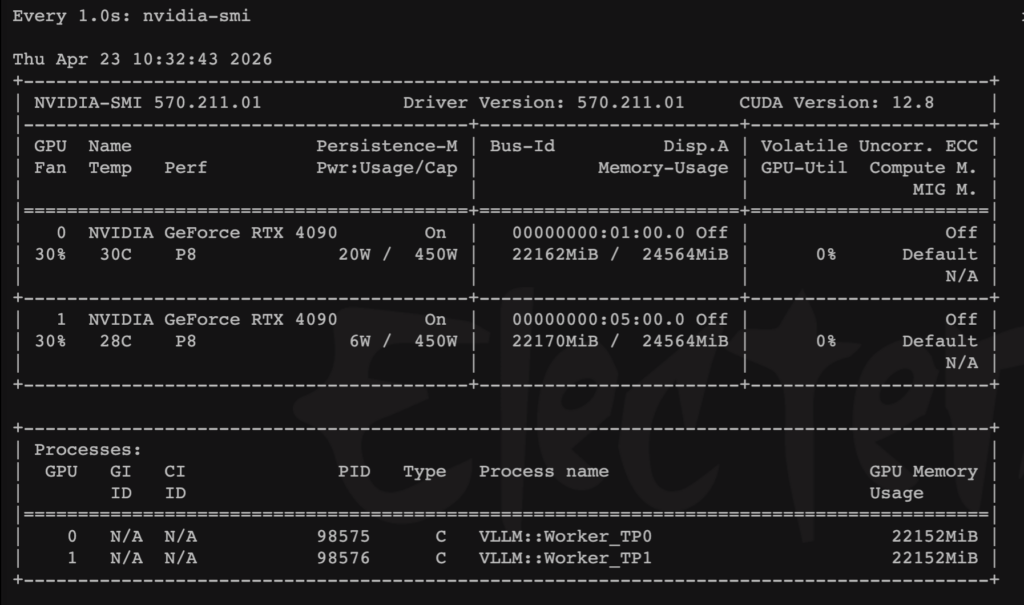
Task: Select the Driver Version 570.211.01 text
Action: pyautogui.click(x=544, y=103)
